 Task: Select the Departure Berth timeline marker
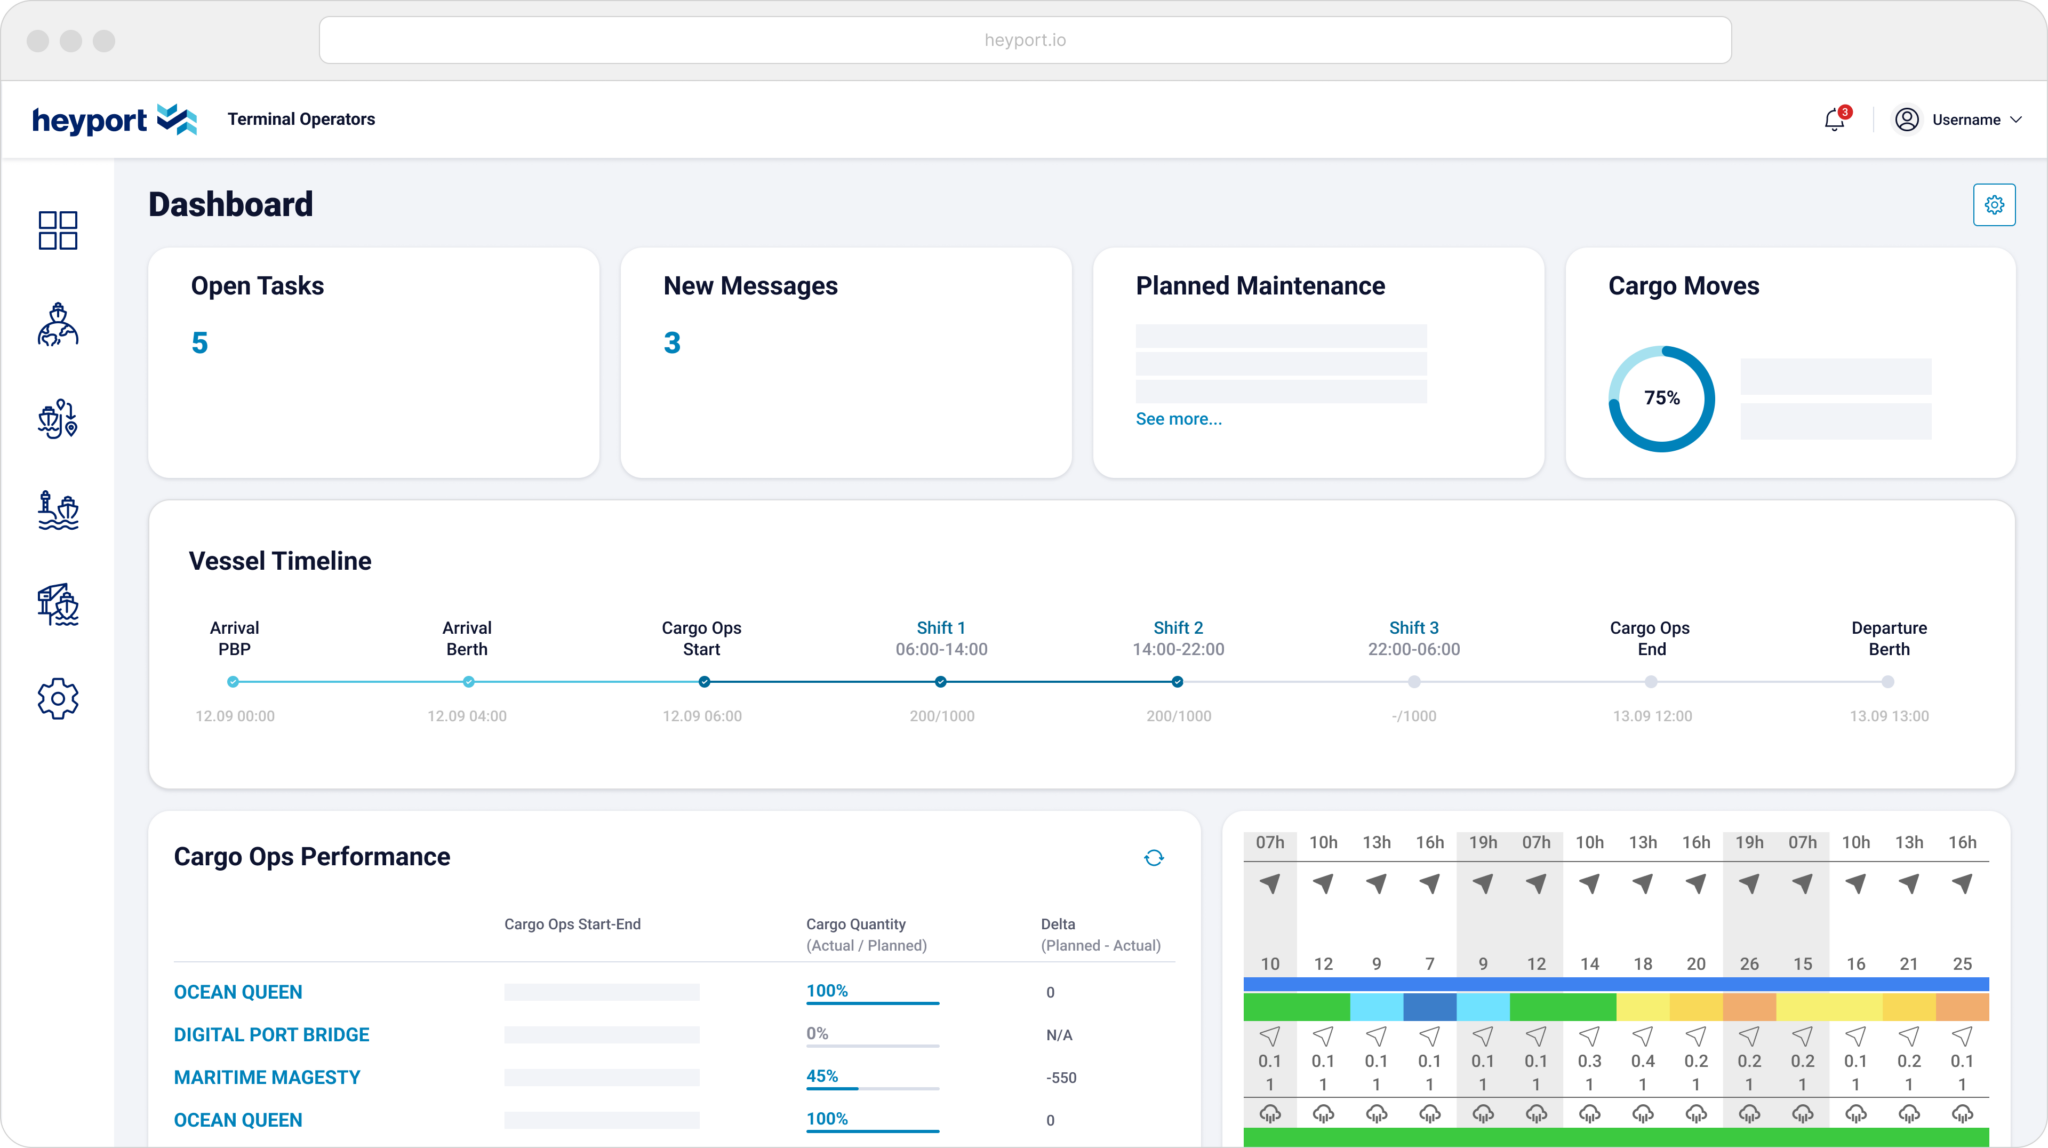[x=1887, y=682]
